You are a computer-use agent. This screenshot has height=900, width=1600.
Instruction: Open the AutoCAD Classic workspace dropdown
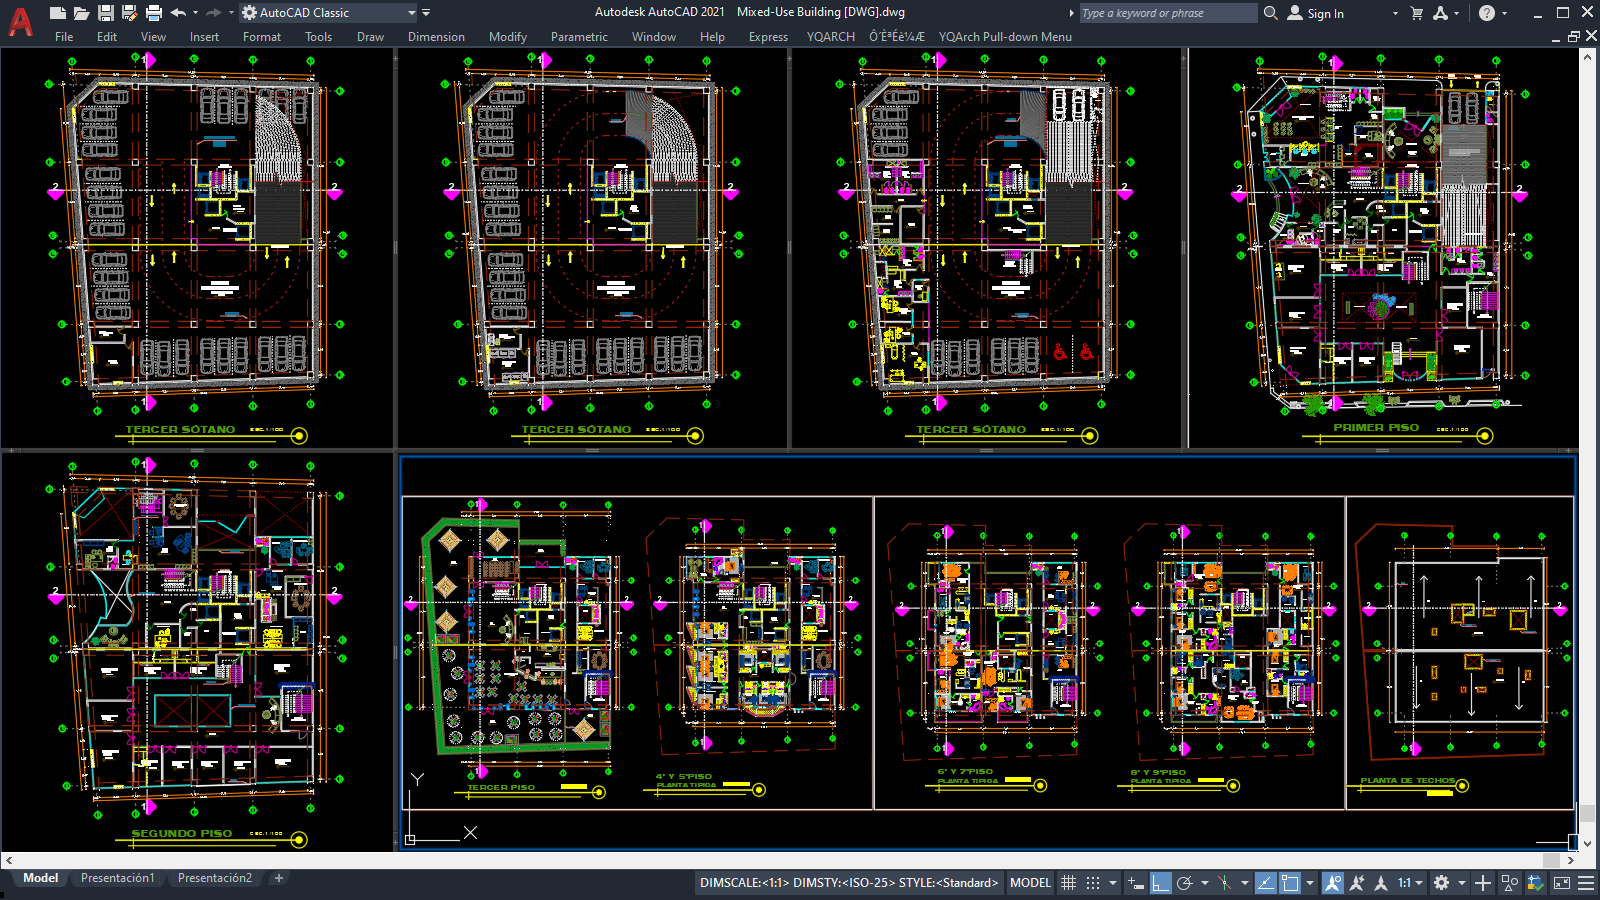pos(411,13)
